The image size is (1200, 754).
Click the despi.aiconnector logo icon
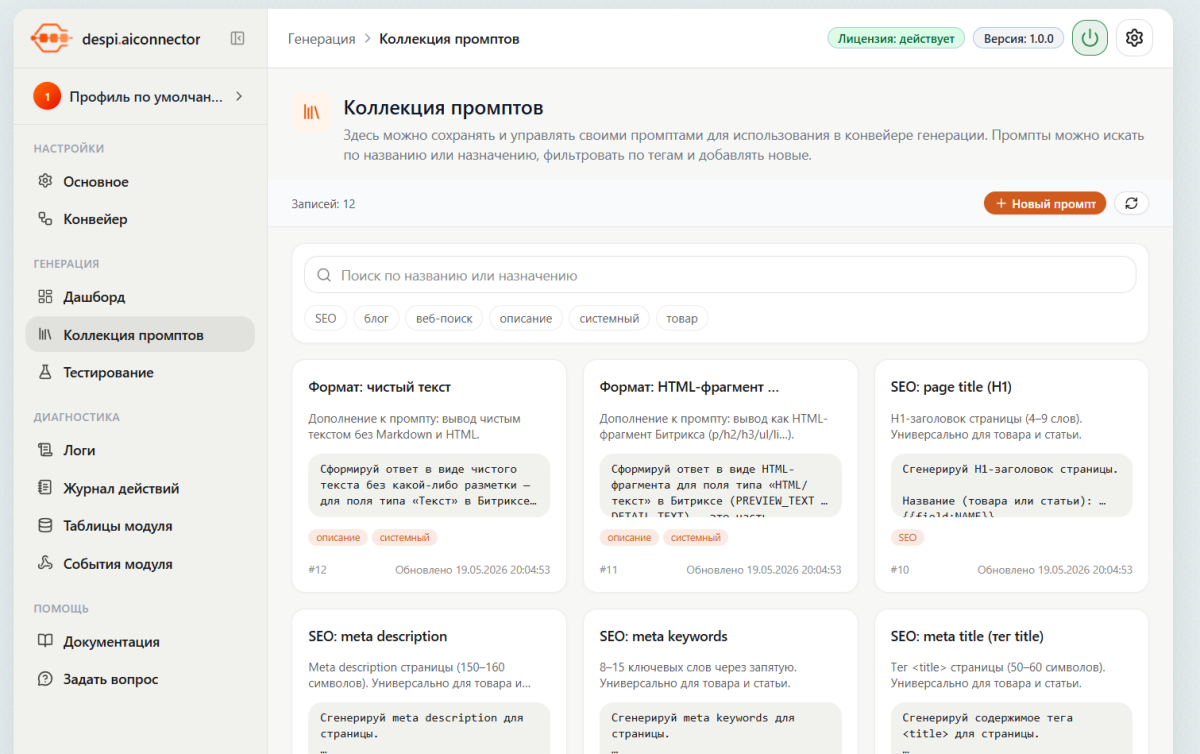click(x=51, y=39)
